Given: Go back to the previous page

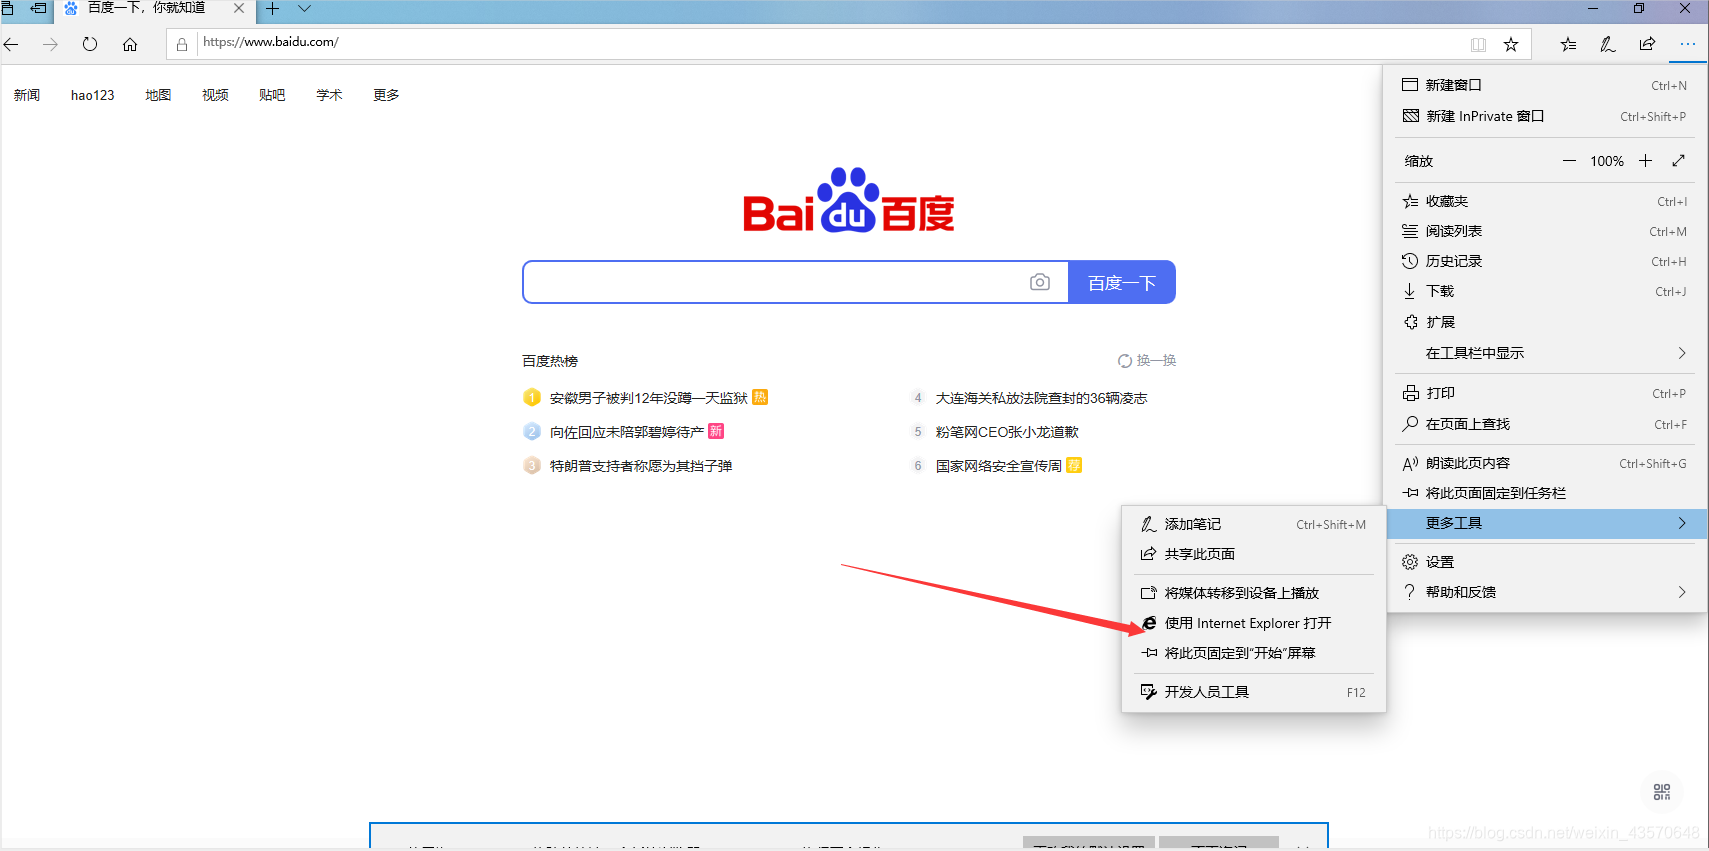Looking at the screenshot, I should point(12,44).
